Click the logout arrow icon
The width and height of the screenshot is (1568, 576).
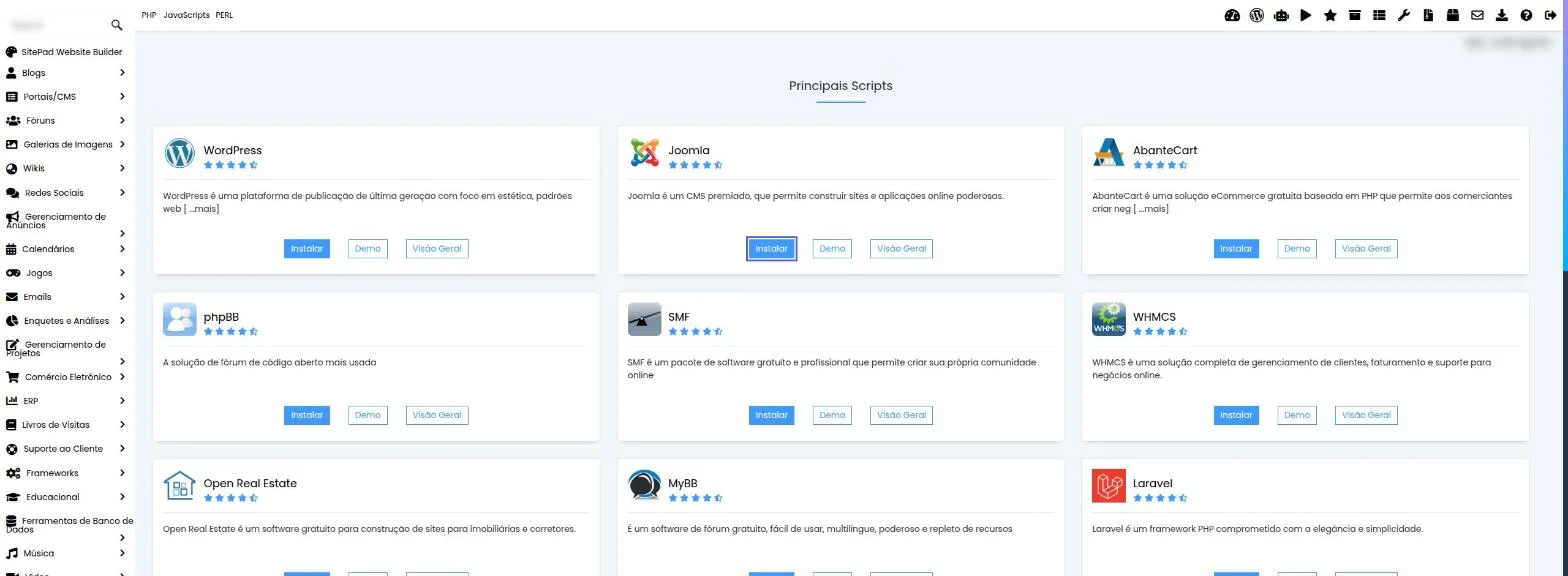point(1551,15)
